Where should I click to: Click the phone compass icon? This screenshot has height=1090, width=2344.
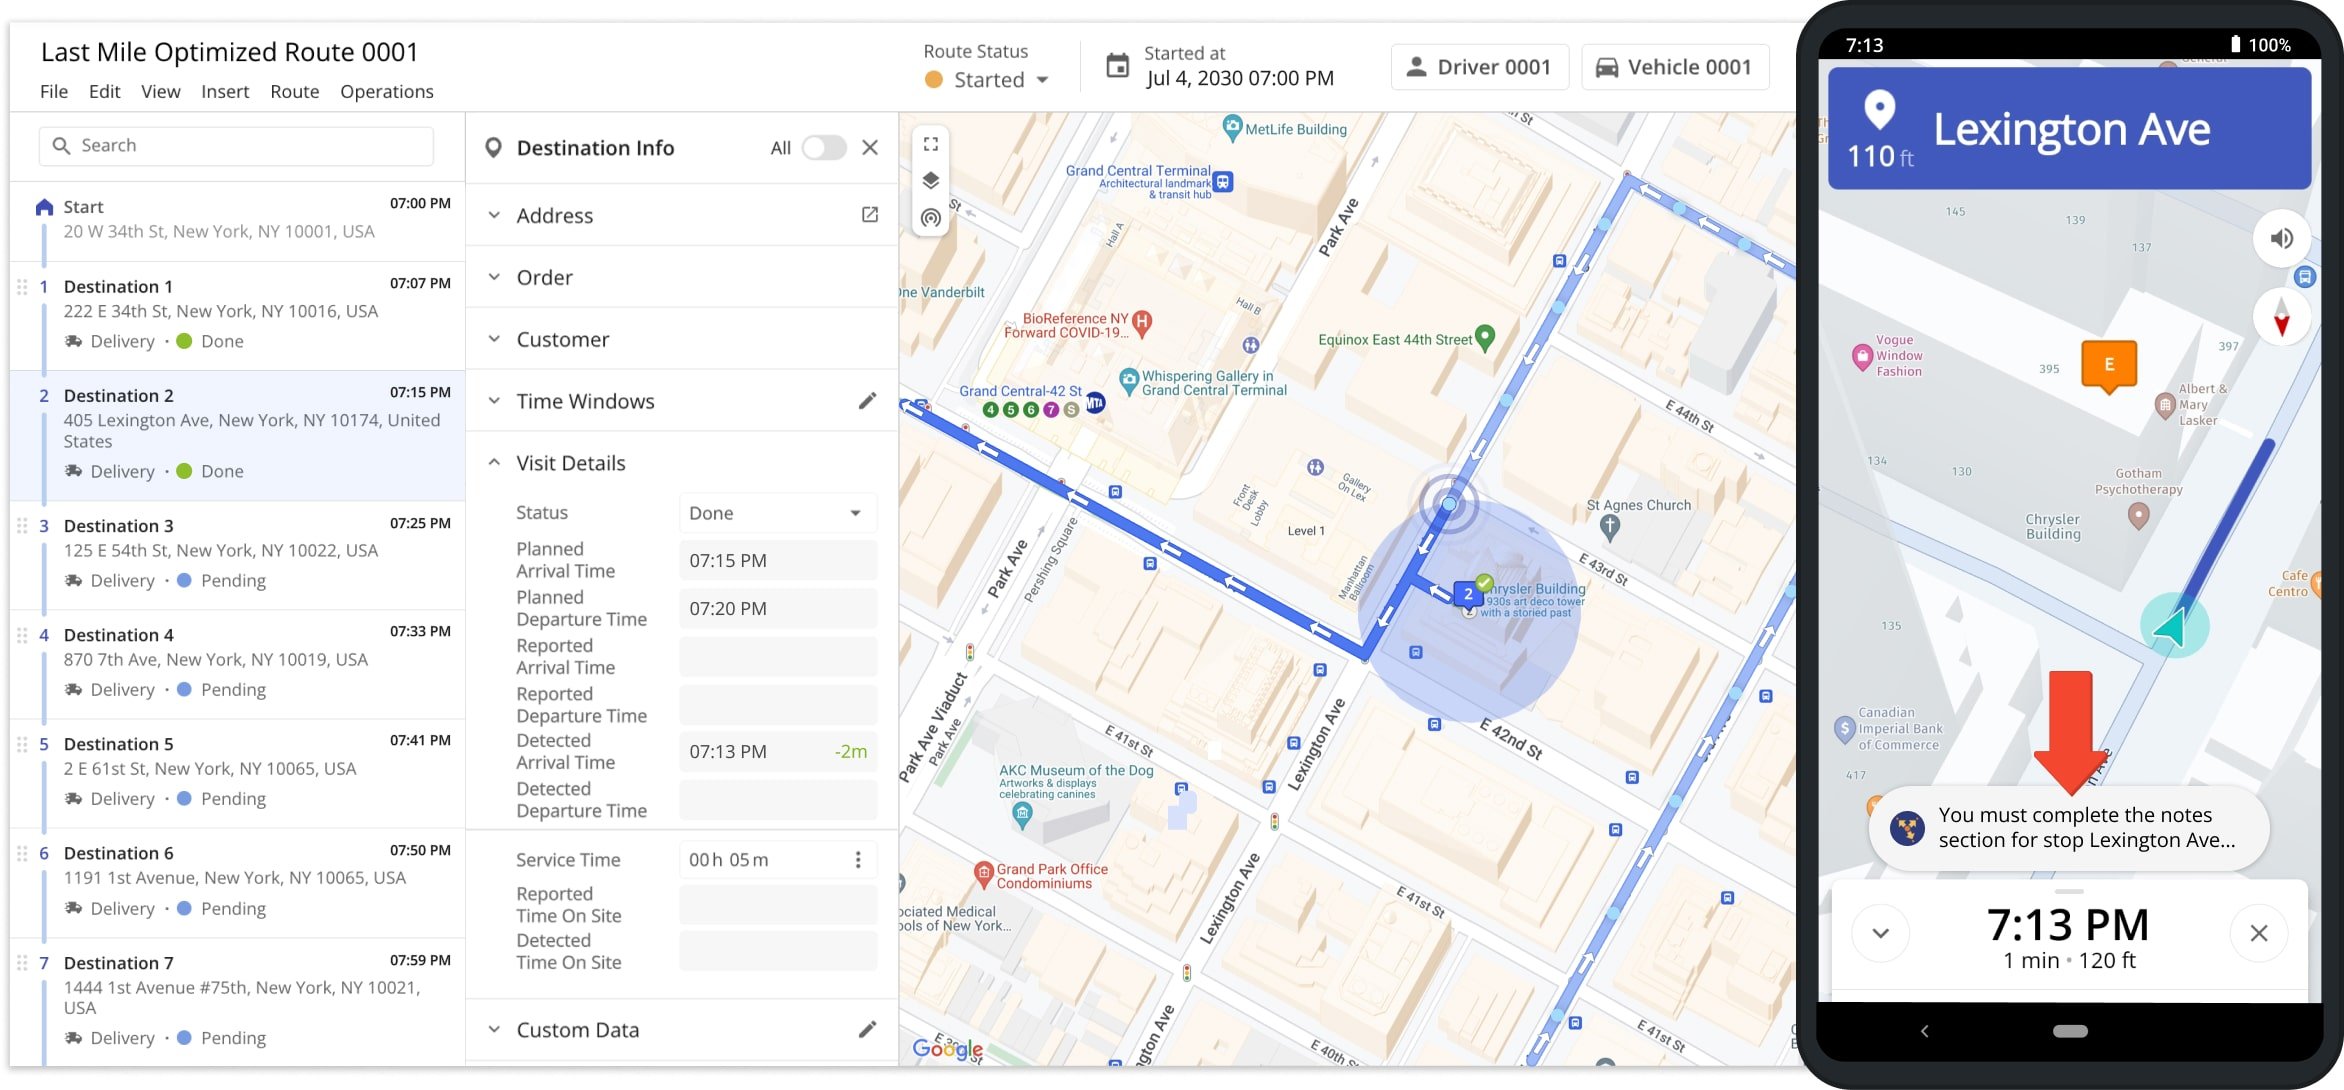tap(2282, 316)
